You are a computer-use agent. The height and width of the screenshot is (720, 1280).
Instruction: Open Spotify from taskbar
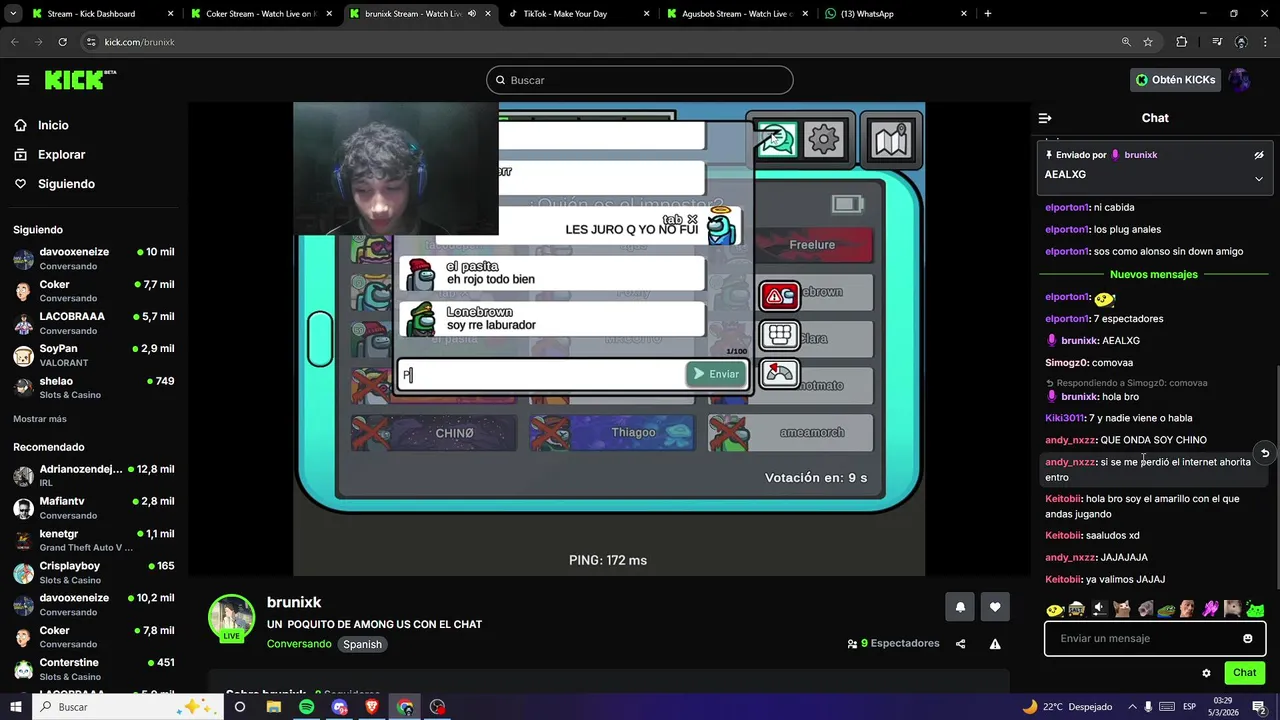(x=306, y=707)
